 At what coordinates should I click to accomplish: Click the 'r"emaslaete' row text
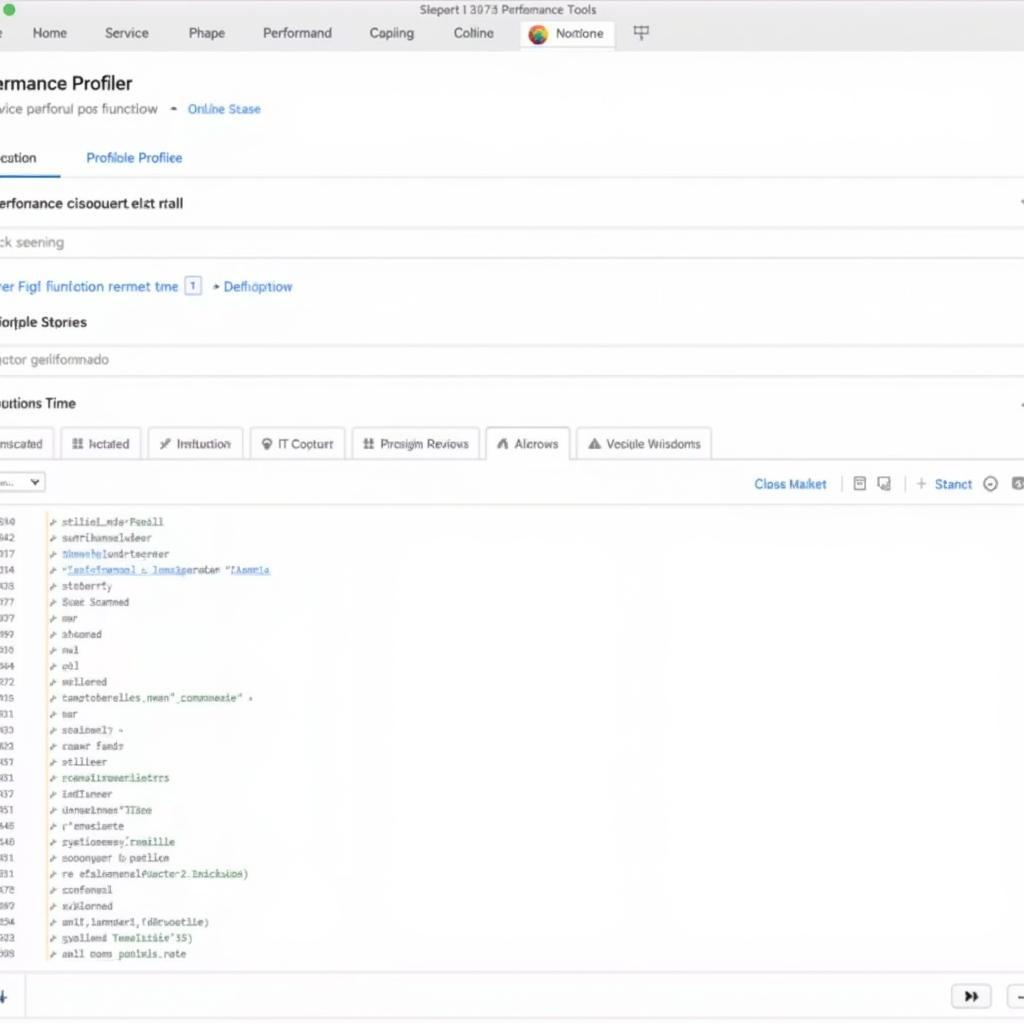coord(93,826)
